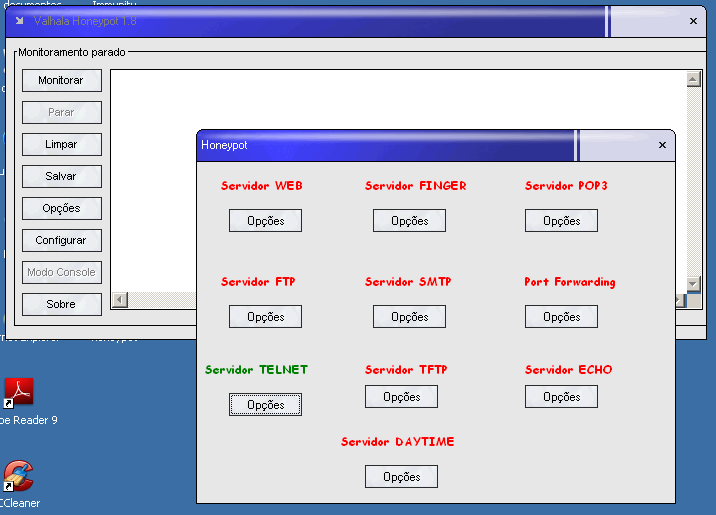Save the log with Salvar button
This screenshot has width=716, height=515.
click(x=62, y=176)
